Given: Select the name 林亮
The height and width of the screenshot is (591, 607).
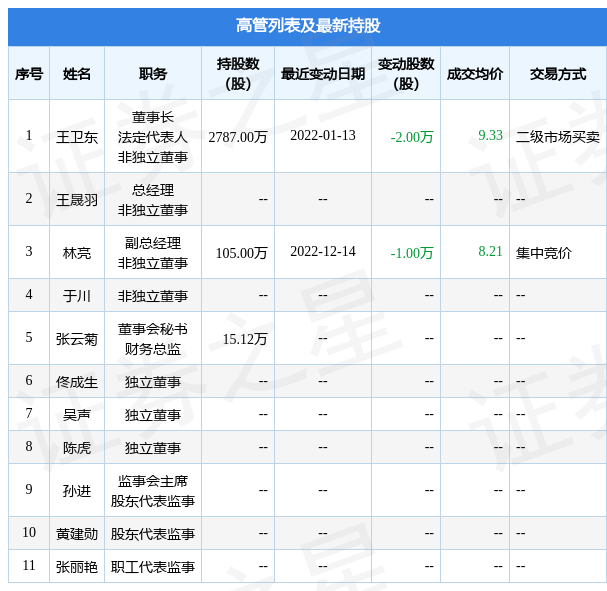Looking at the screenshot, I should click(77, 253).
